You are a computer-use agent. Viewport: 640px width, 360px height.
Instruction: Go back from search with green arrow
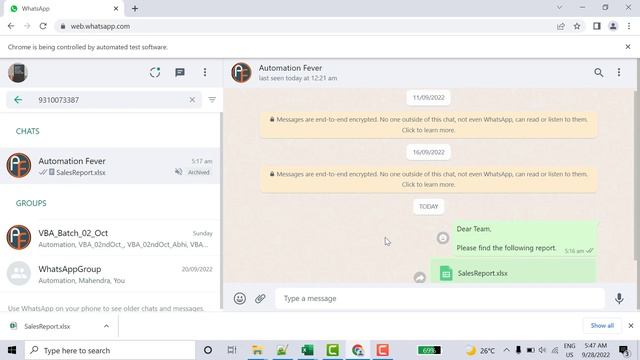click(x=18, y=100)
